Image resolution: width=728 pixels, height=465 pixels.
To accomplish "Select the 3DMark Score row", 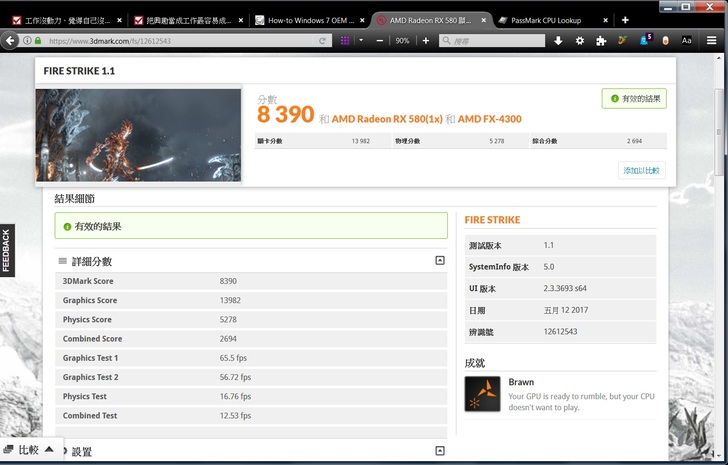I will coord(251,281).
